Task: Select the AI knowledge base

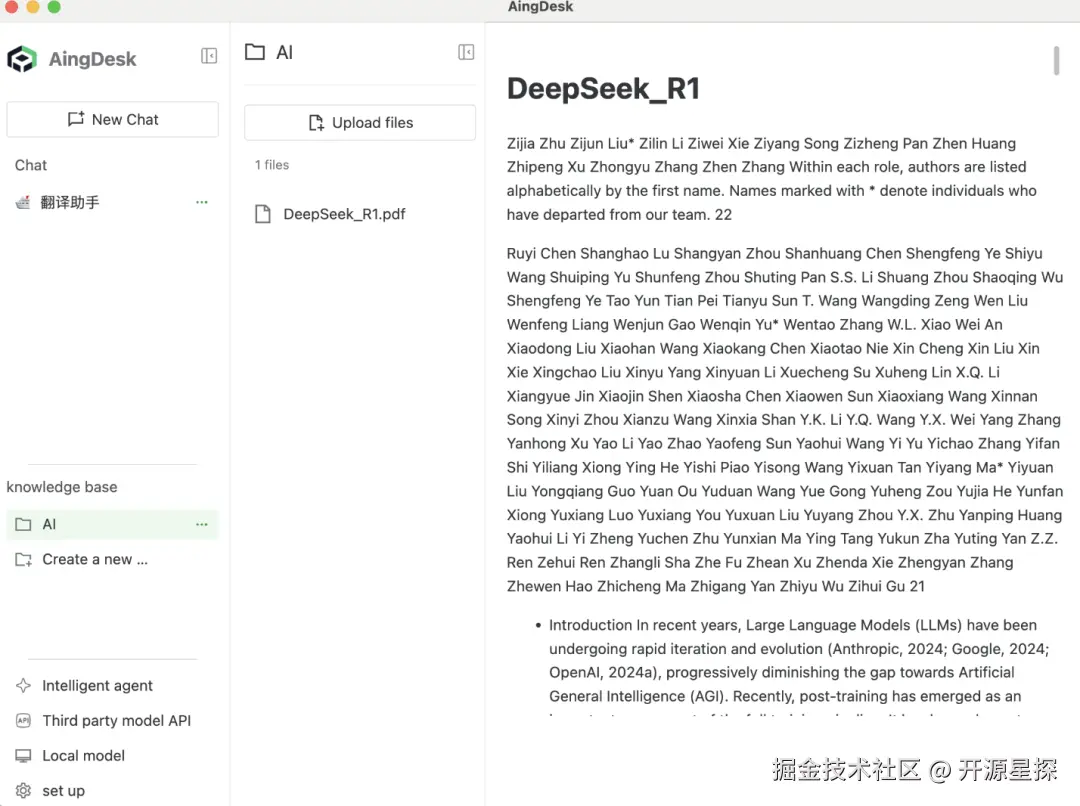Action: (x=113, y=524)
